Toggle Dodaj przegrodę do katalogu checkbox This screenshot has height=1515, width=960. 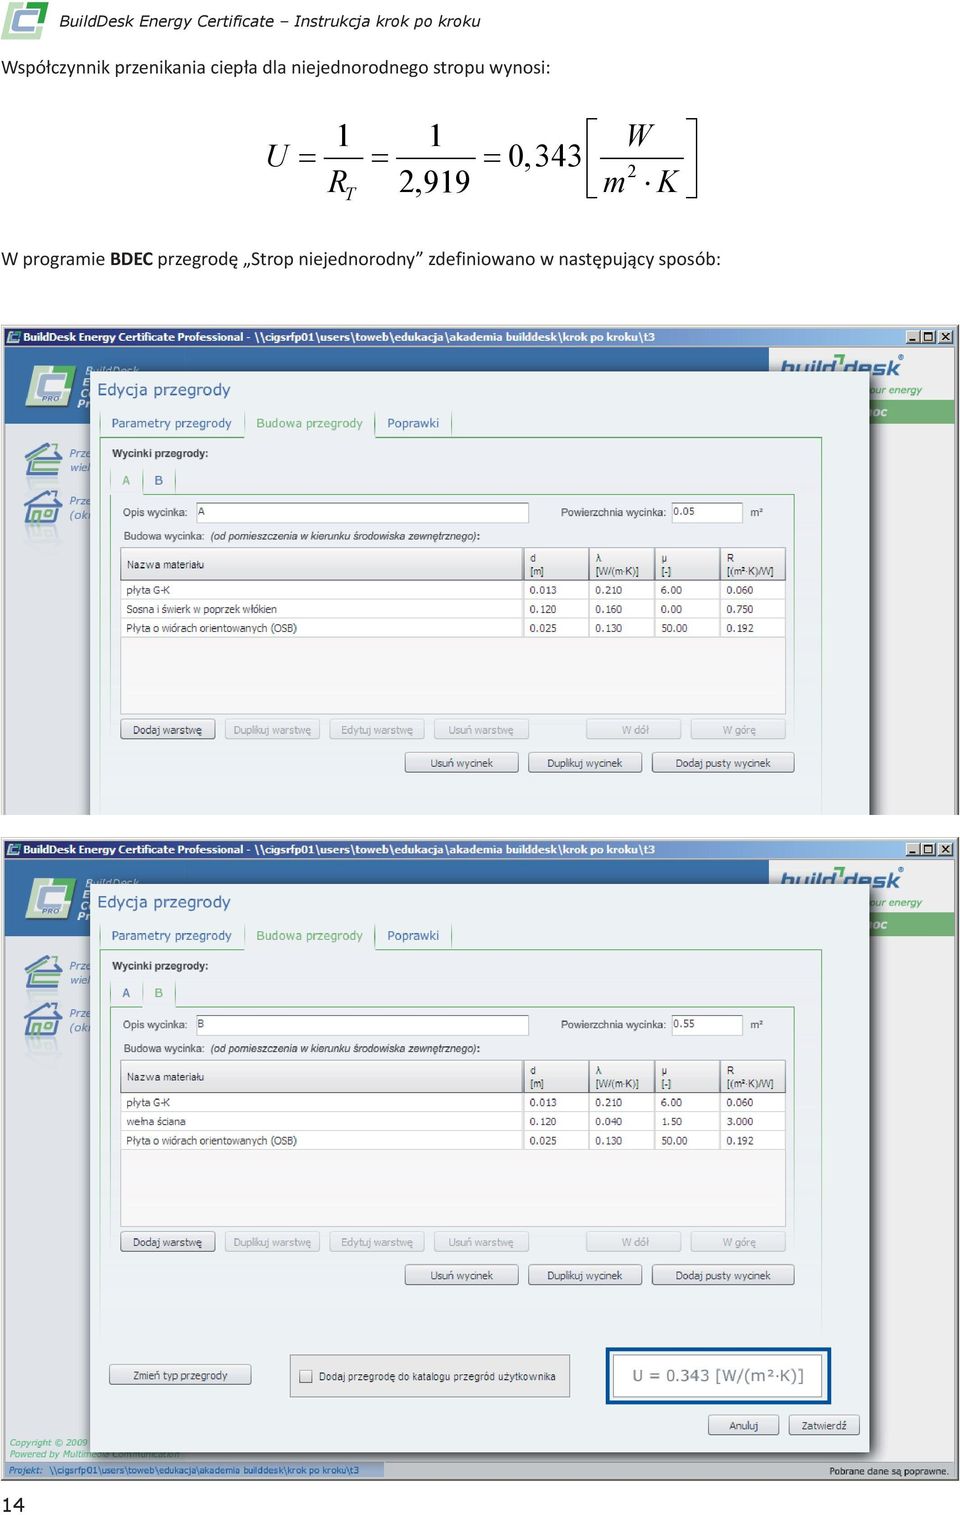307,1376
